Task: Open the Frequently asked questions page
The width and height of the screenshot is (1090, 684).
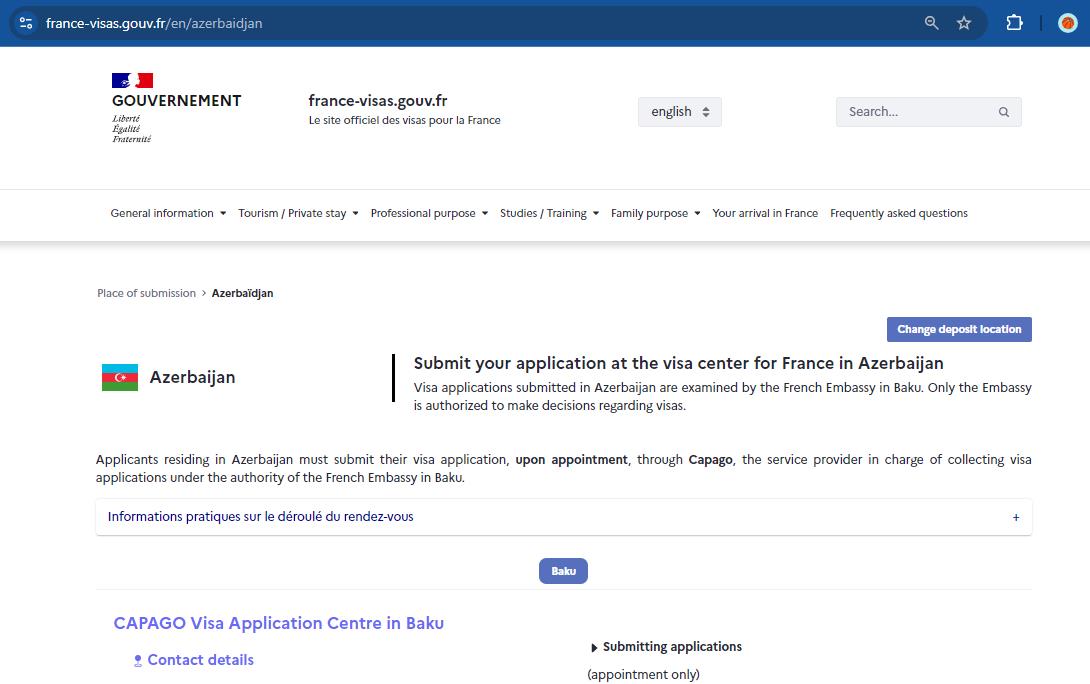Action: 898,213
